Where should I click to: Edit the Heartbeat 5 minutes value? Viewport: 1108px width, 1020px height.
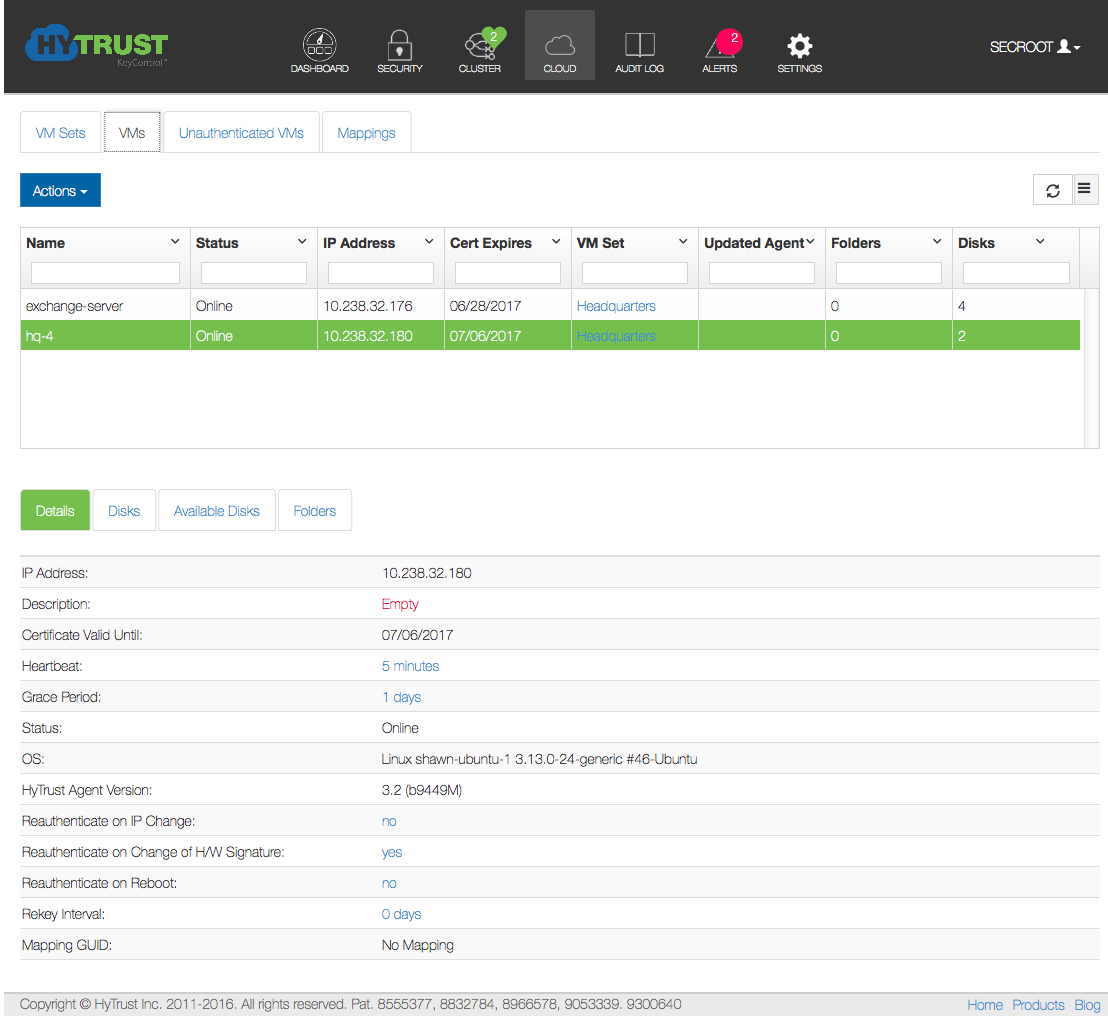pyautogui.click(x=410, y=666)
